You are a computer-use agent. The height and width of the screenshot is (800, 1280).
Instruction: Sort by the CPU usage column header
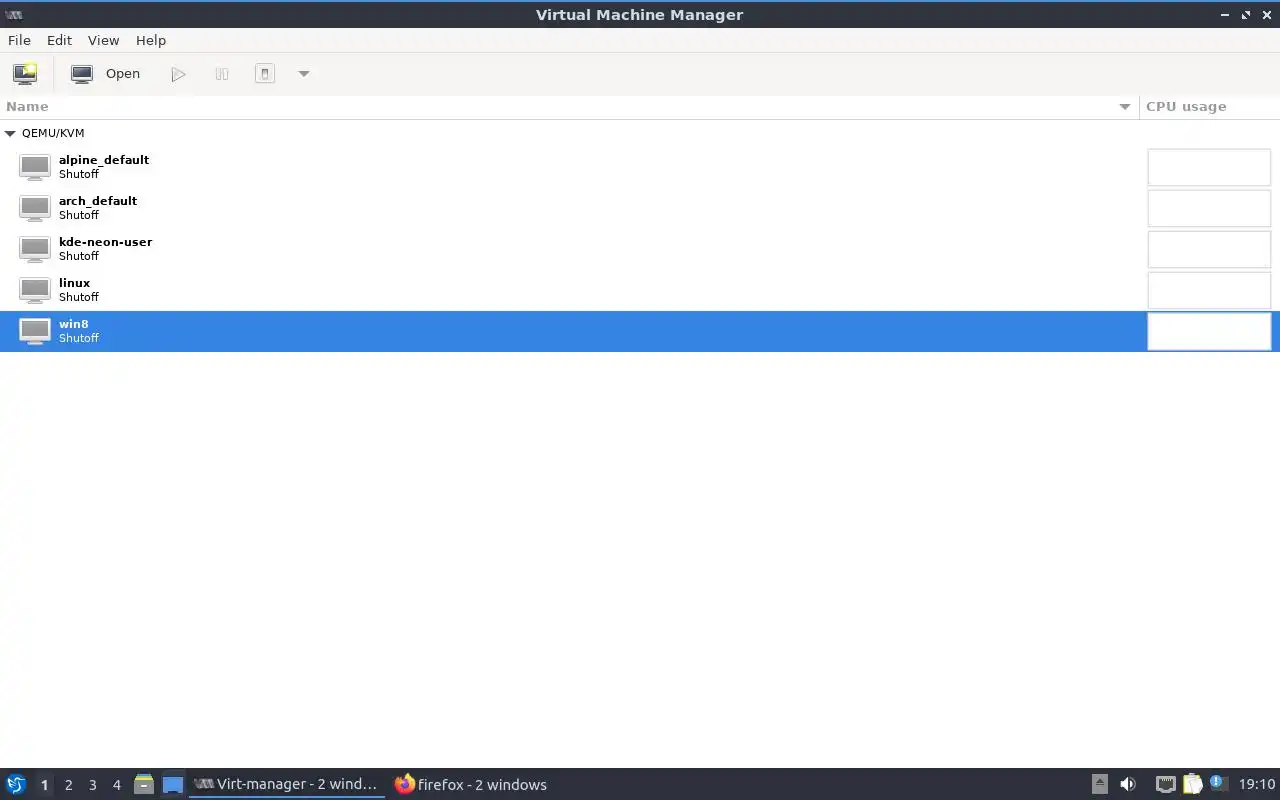[x=1210, y=107]
